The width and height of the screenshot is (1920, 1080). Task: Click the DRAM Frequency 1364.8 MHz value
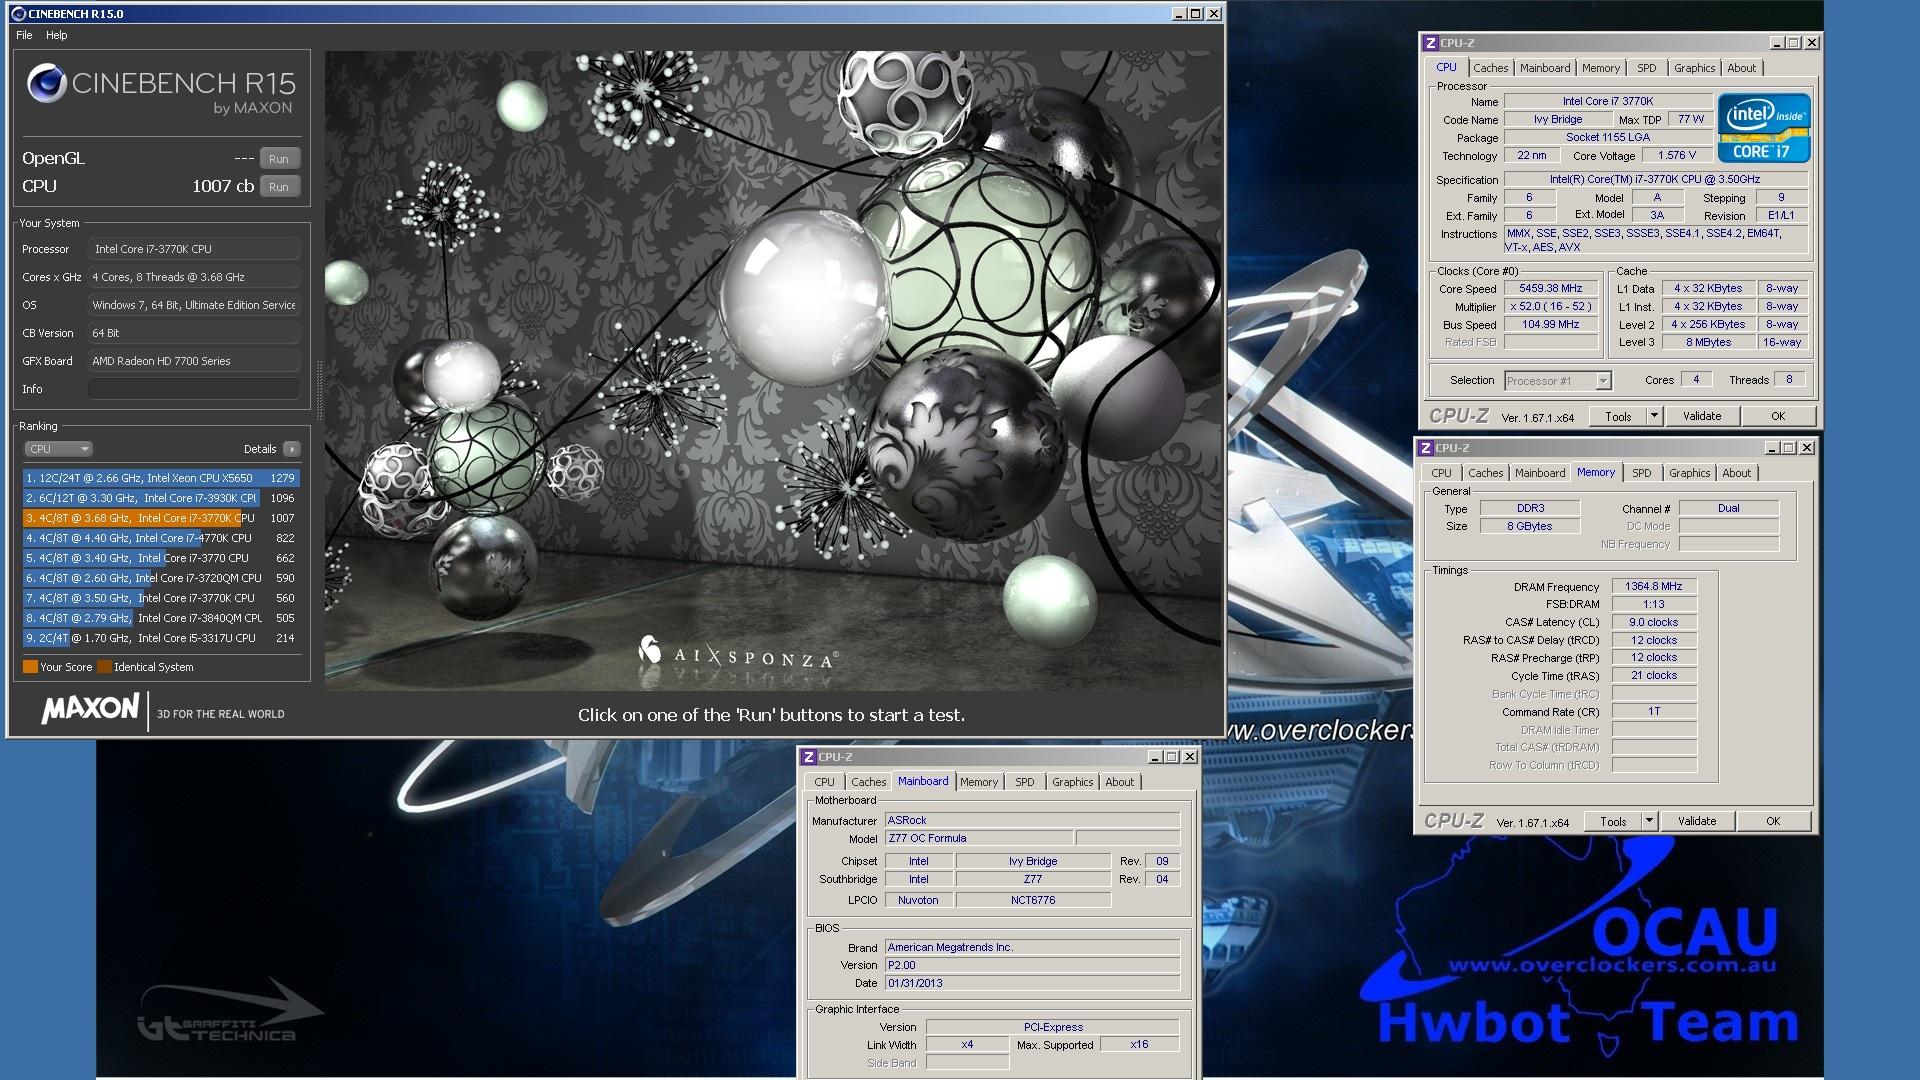pos(1654,587)
